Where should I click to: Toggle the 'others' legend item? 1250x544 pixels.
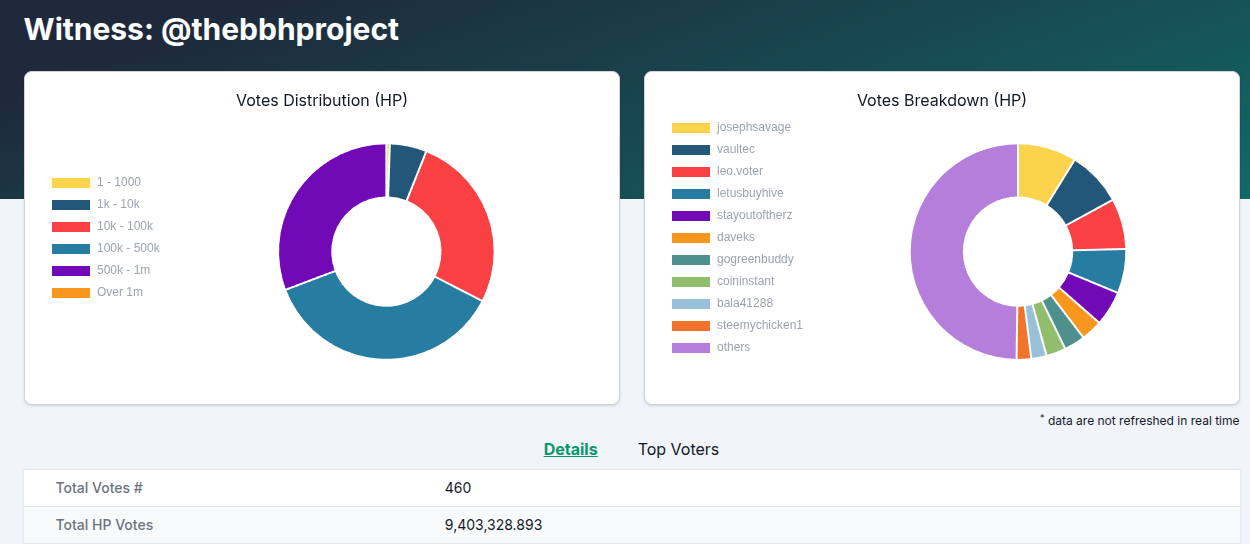point(731,347)
